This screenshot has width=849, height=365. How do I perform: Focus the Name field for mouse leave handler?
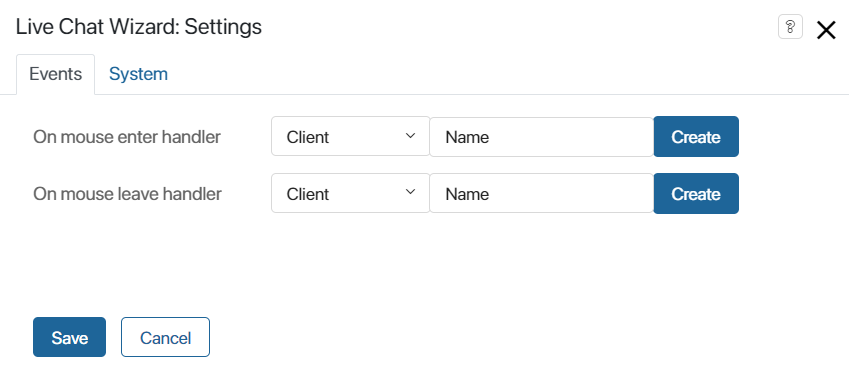[541, 193]
